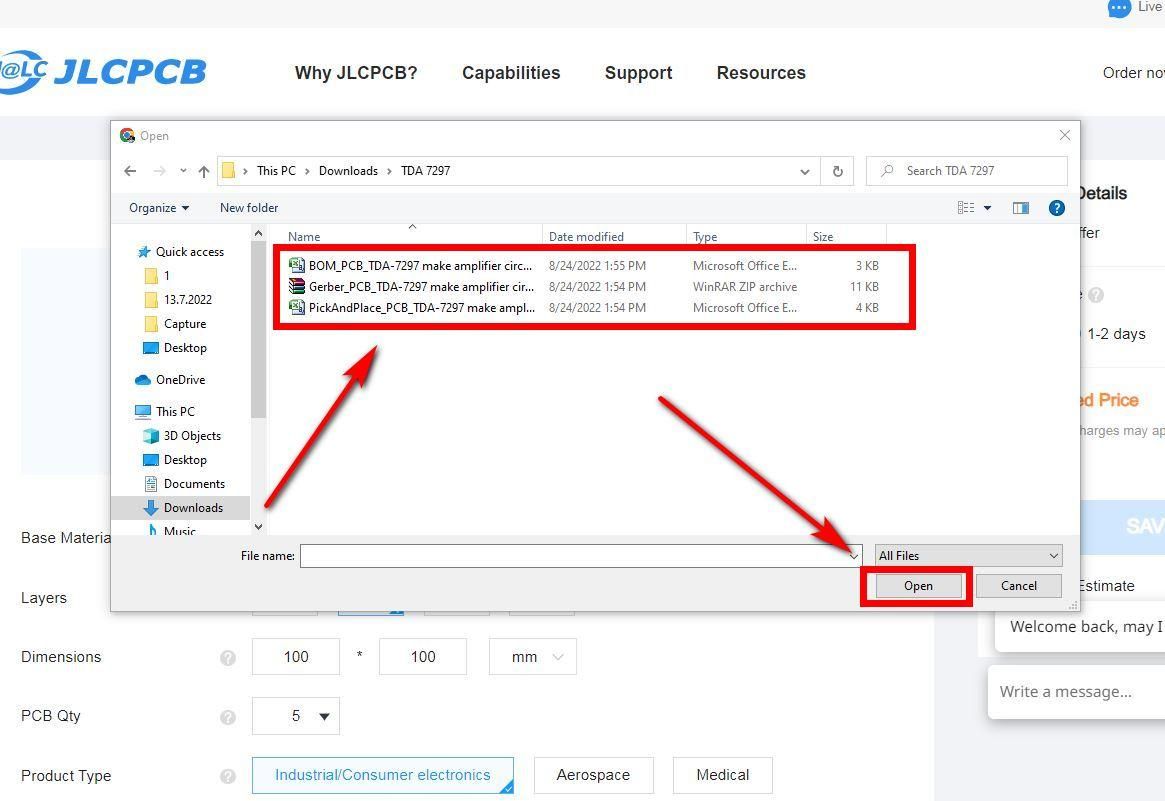The width and height of the screenshot is (1165, 801).
Task: Select PickAndPlace_PCB_TDA-7297 Excel file icon
Action: coord(296,307)
